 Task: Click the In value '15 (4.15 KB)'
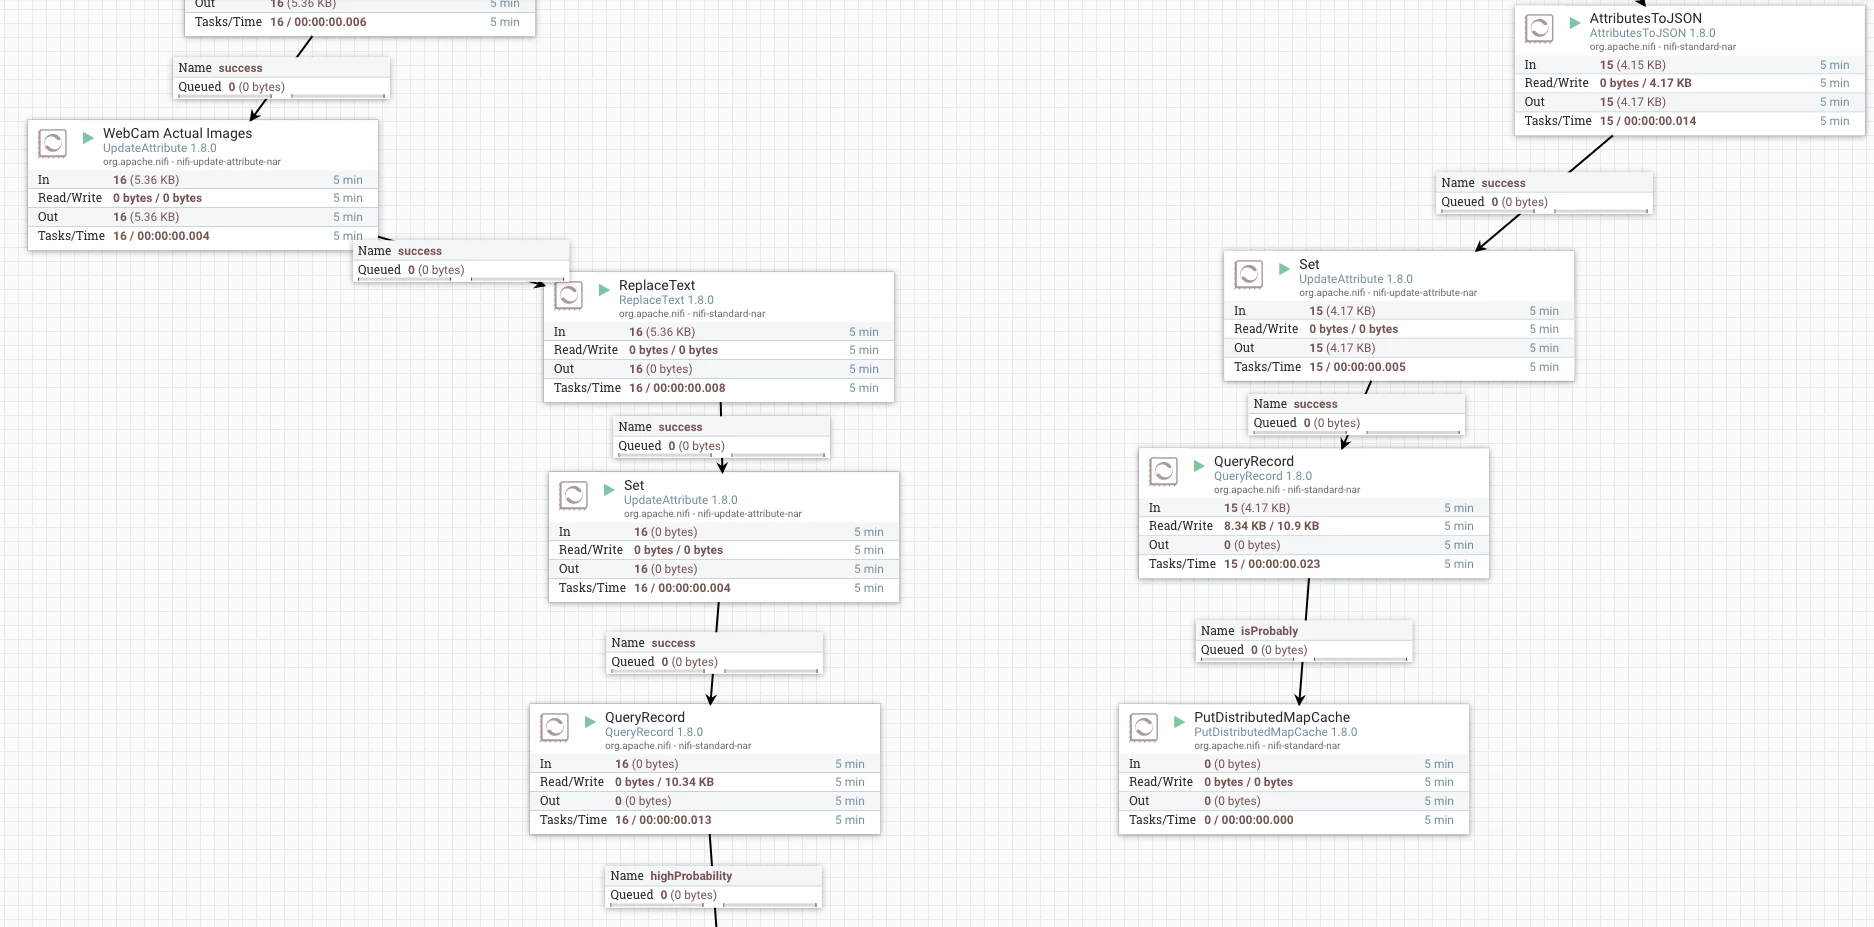click(x=1632, y=65)
